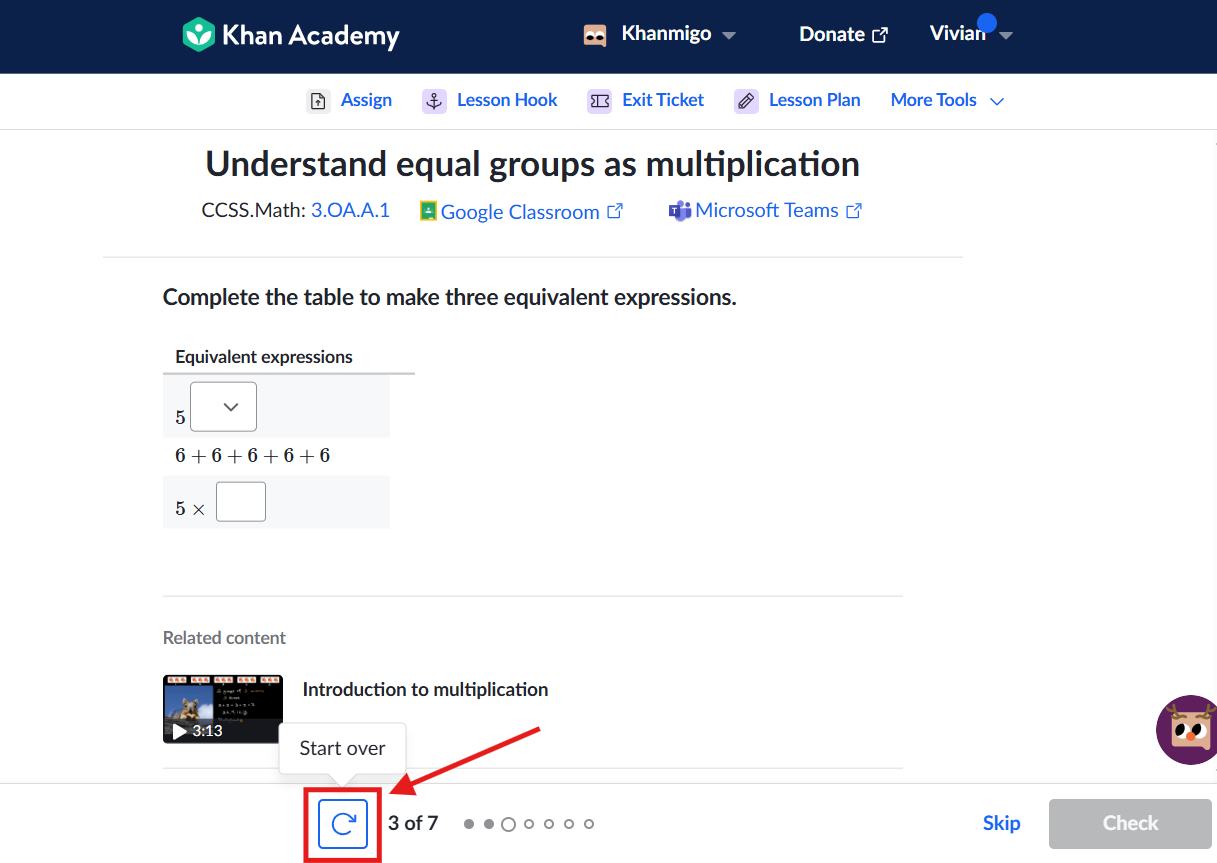Expand the More Tools menu
This screenshot has height=863, width=1217.
point(947,100)
